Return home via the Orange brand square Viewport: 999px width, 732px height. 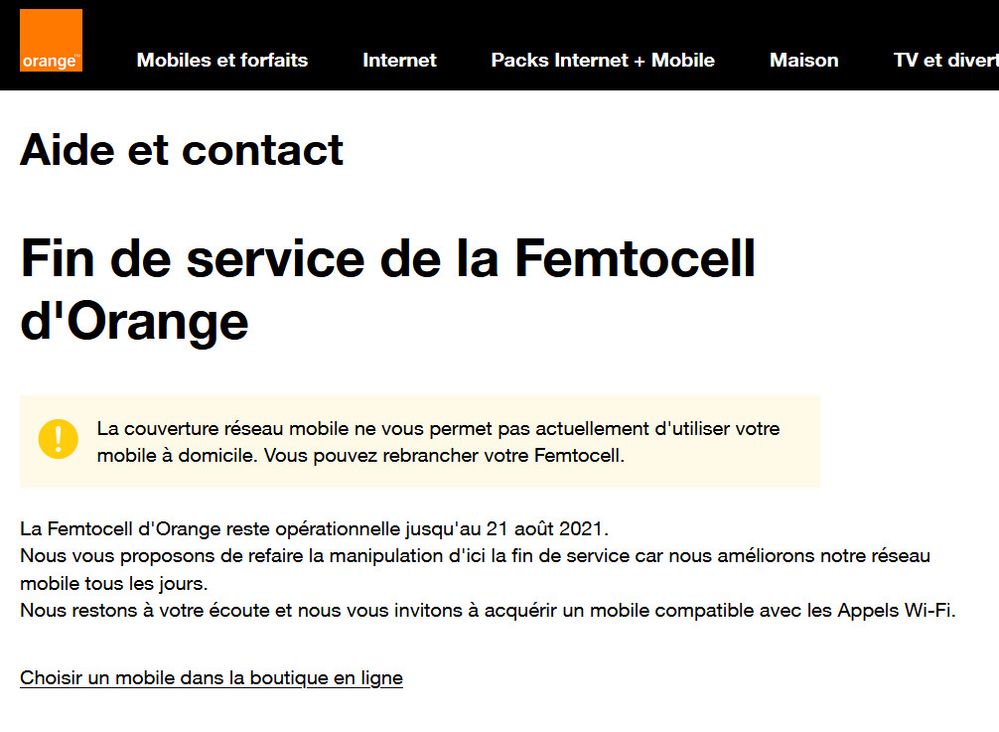point(52,42)
